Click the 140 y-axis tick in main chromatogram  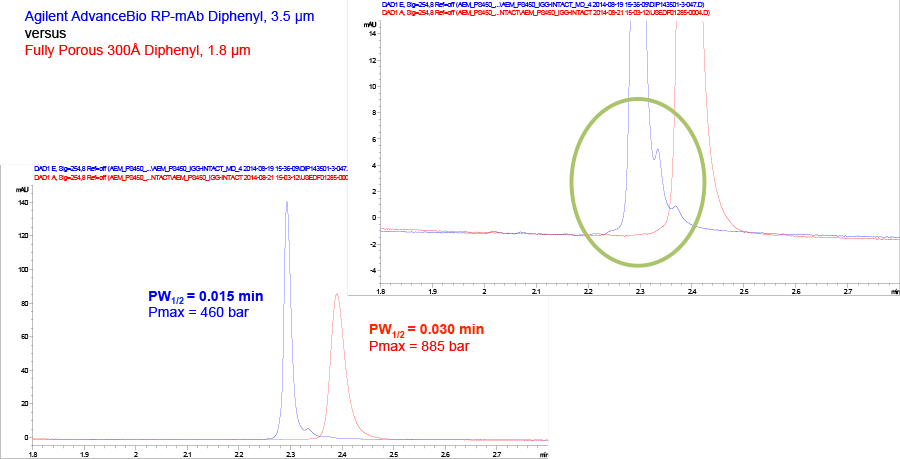click(x=24, y=202)
